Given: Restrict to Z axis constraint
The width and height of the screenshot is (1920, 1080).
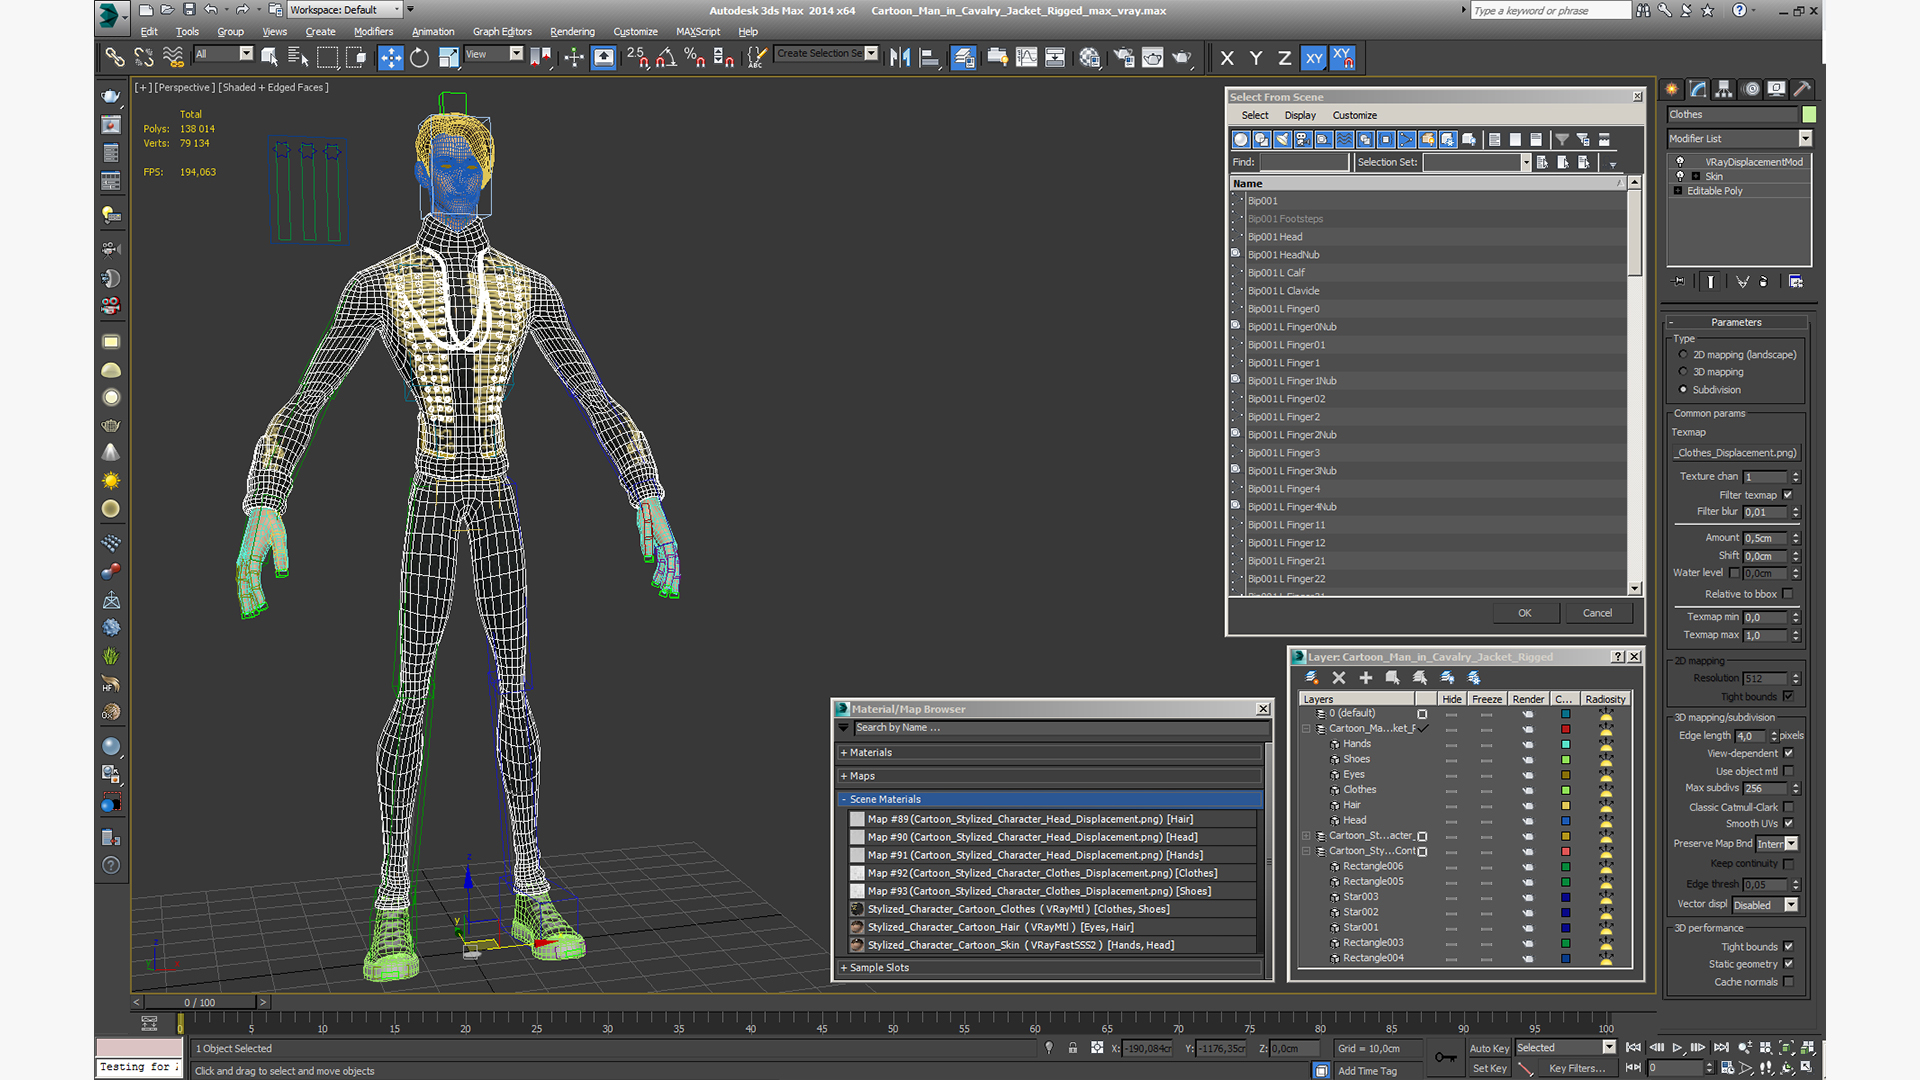Looking at the screenshot, I should [x=1285, y=58].
